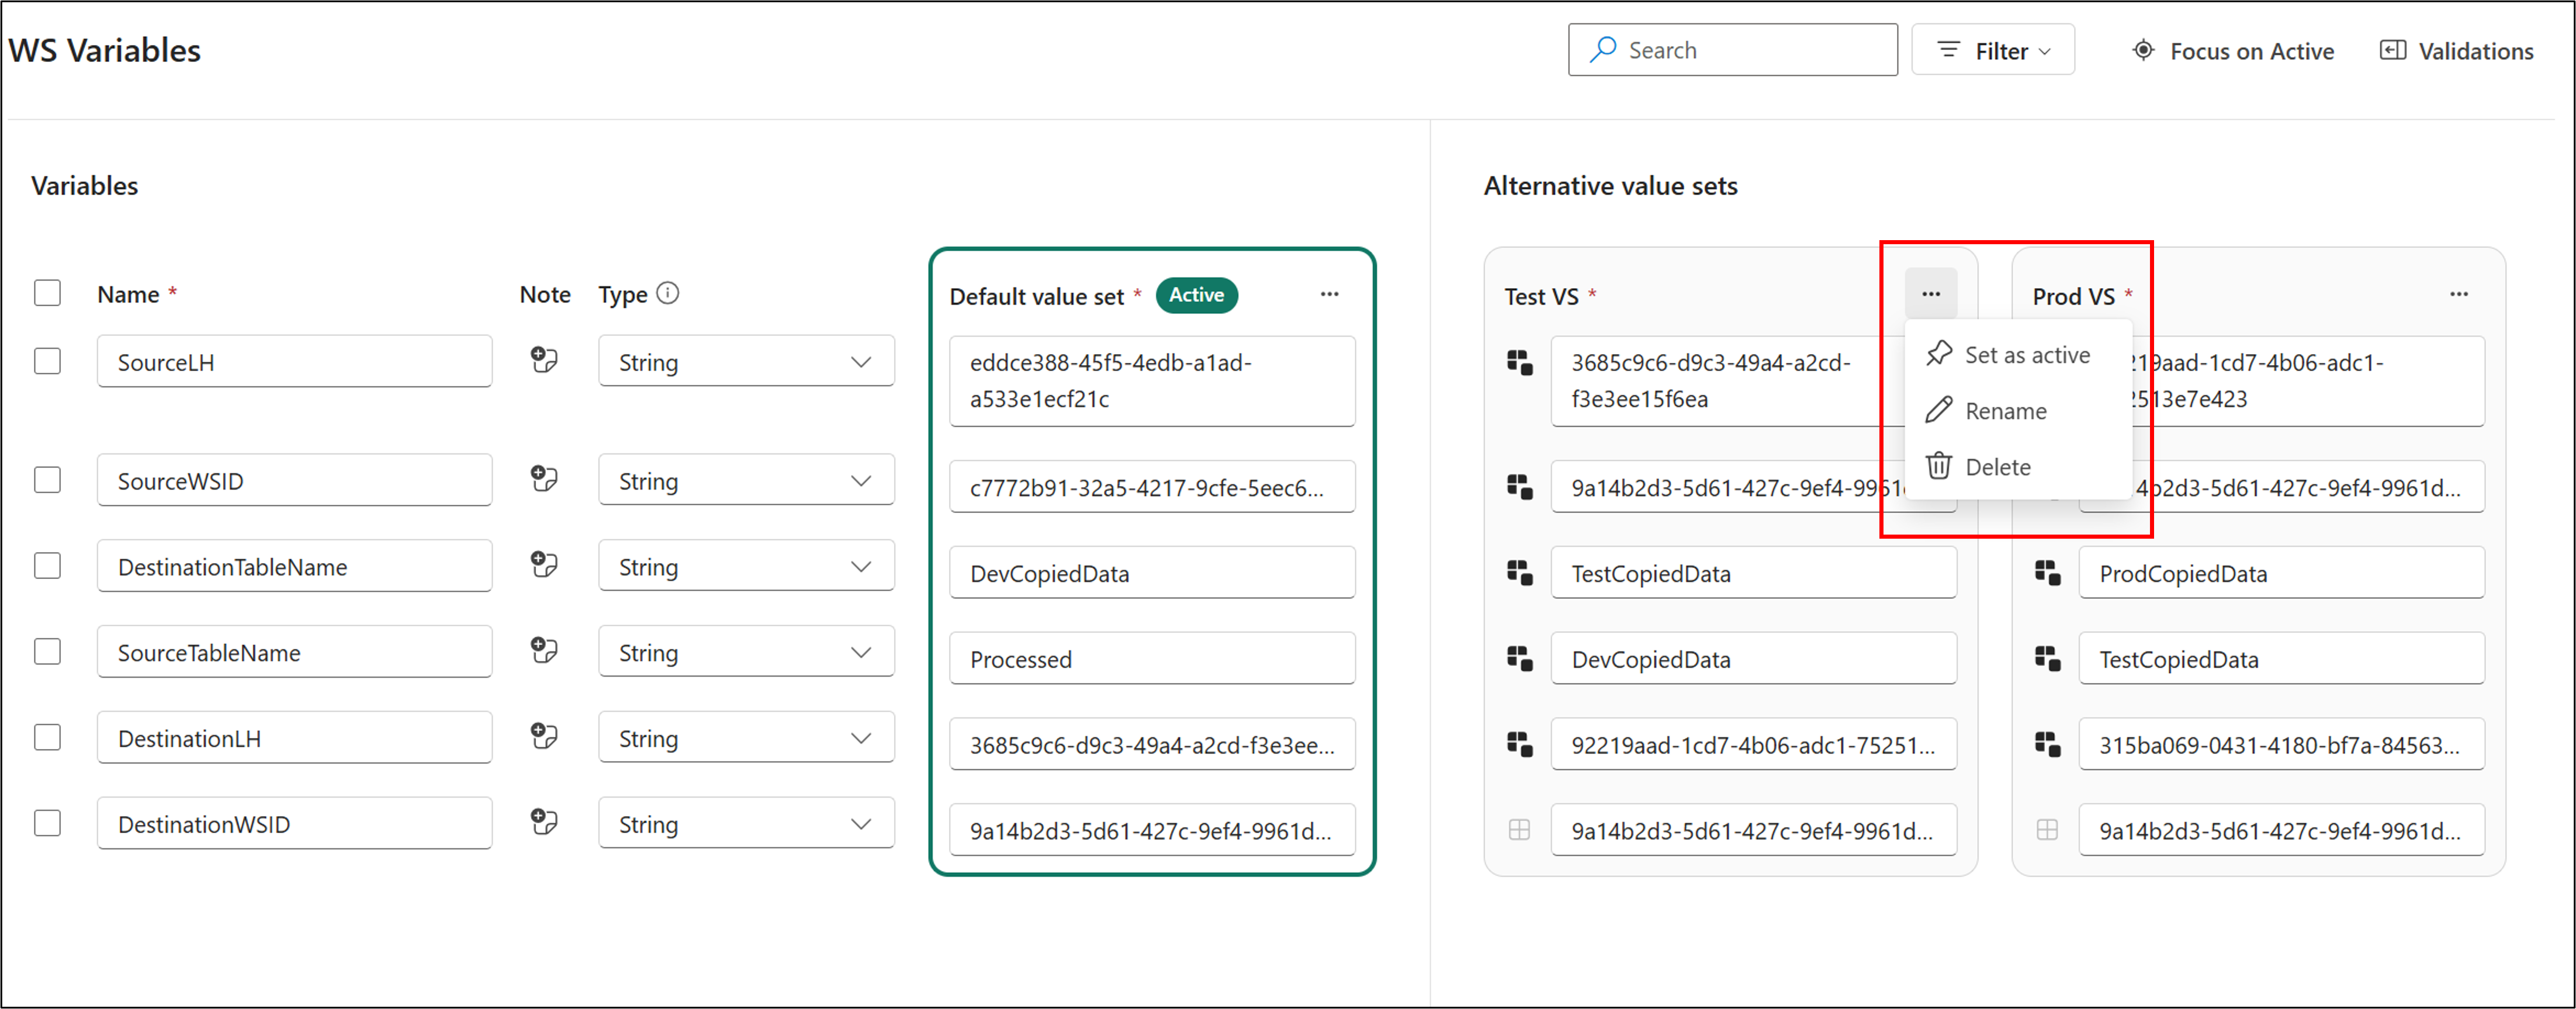Choose Set as active from menu

pos(2026,355)
